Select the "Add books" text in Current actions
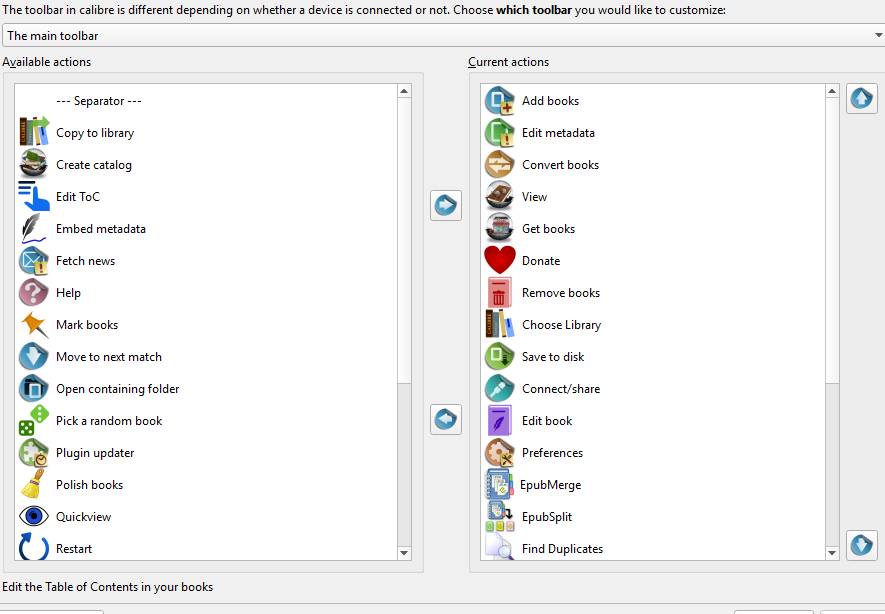This screenshot has width=885, height=614. coord(550,101)
